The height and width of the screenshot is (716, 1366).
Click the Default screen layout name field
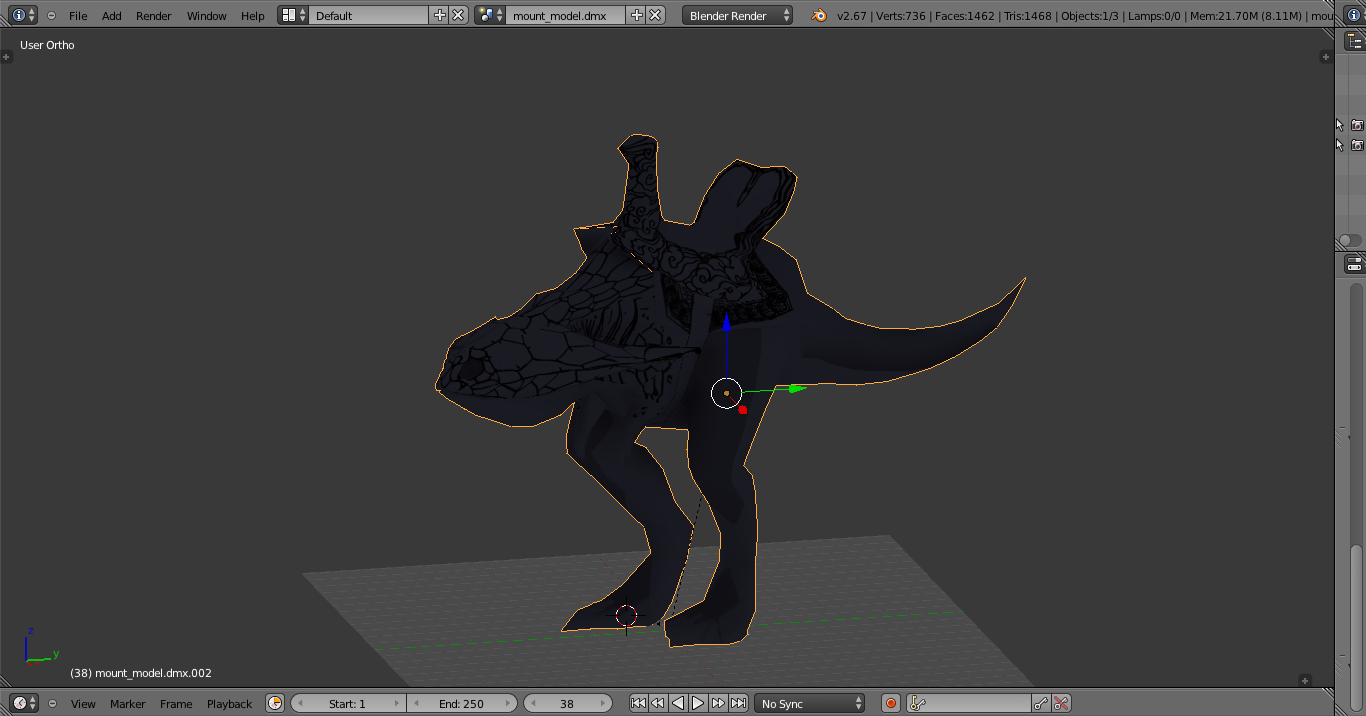click(369, 15)
